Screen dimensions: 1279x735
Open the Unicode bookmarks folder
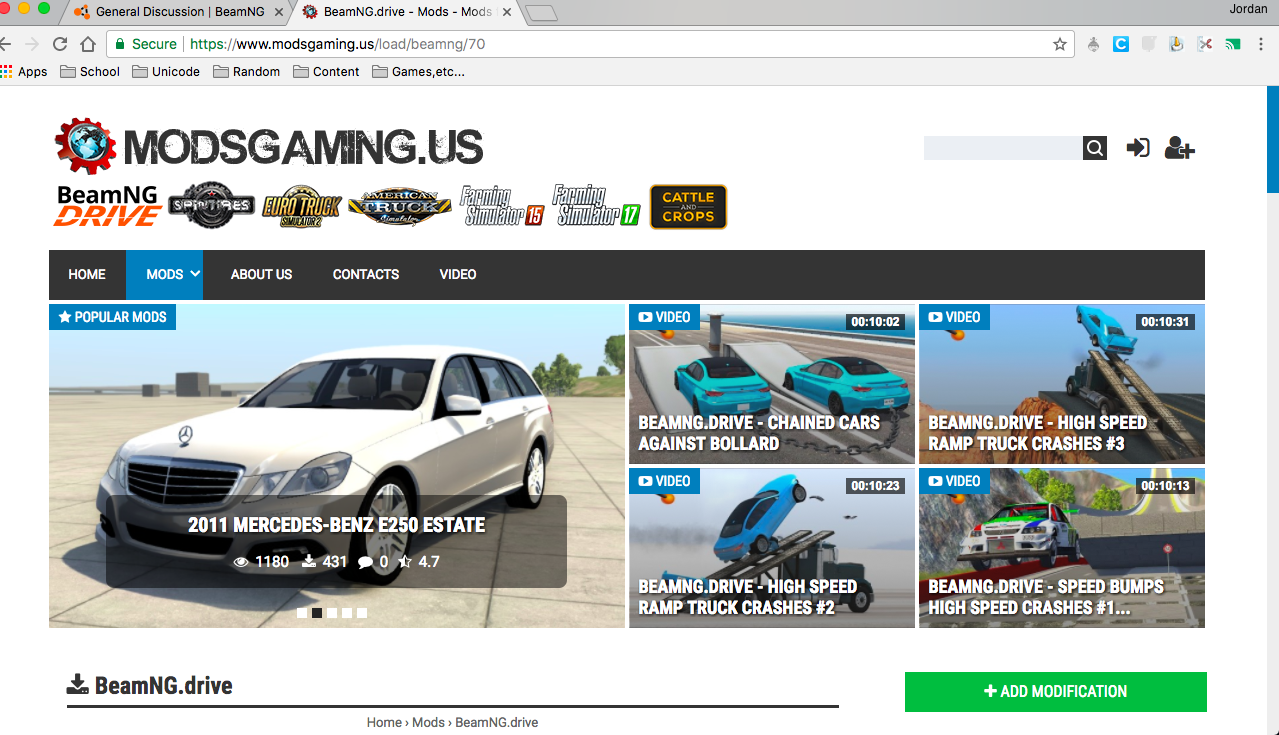pyautogui.click(x=166, y=72)
